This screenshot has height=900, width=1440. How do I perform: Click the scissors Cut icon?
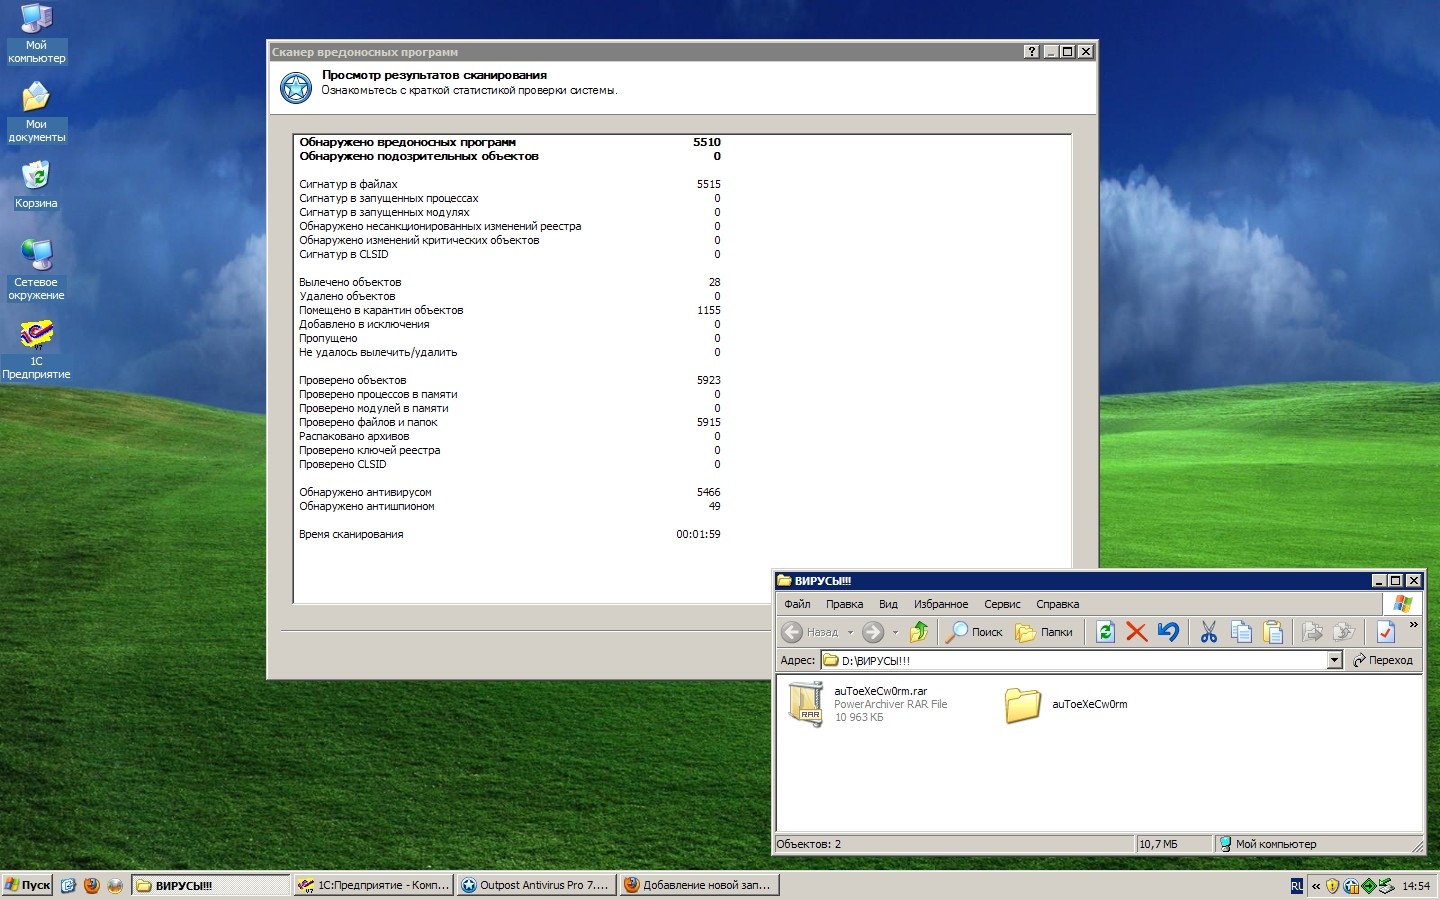[x=1209, y=632]
